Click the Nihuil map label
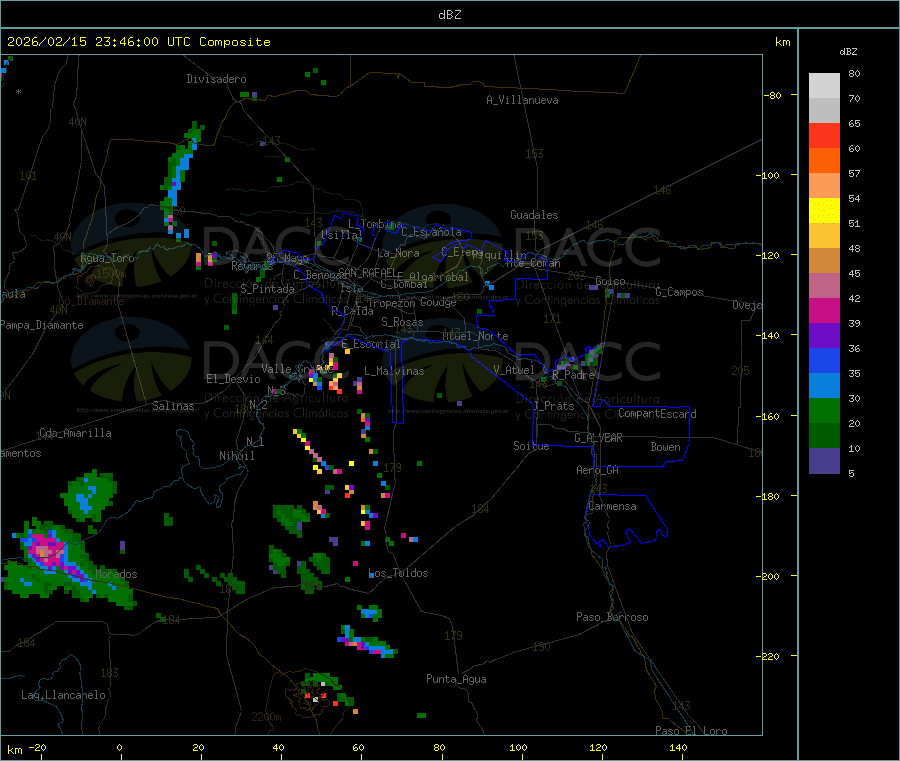The width and height of the screenshot is (900, 761). (236, 456)
